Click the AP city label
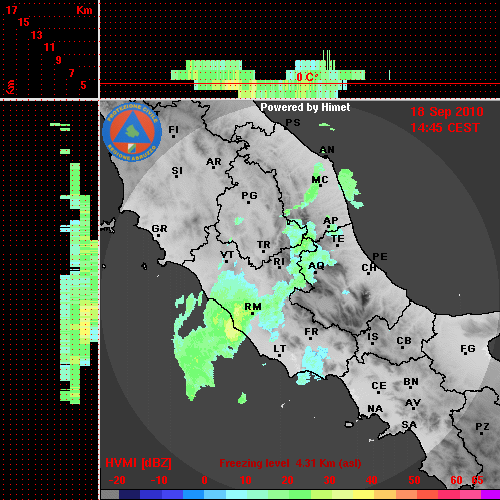This screenshot has height=500, width=500. coord(331,220)
